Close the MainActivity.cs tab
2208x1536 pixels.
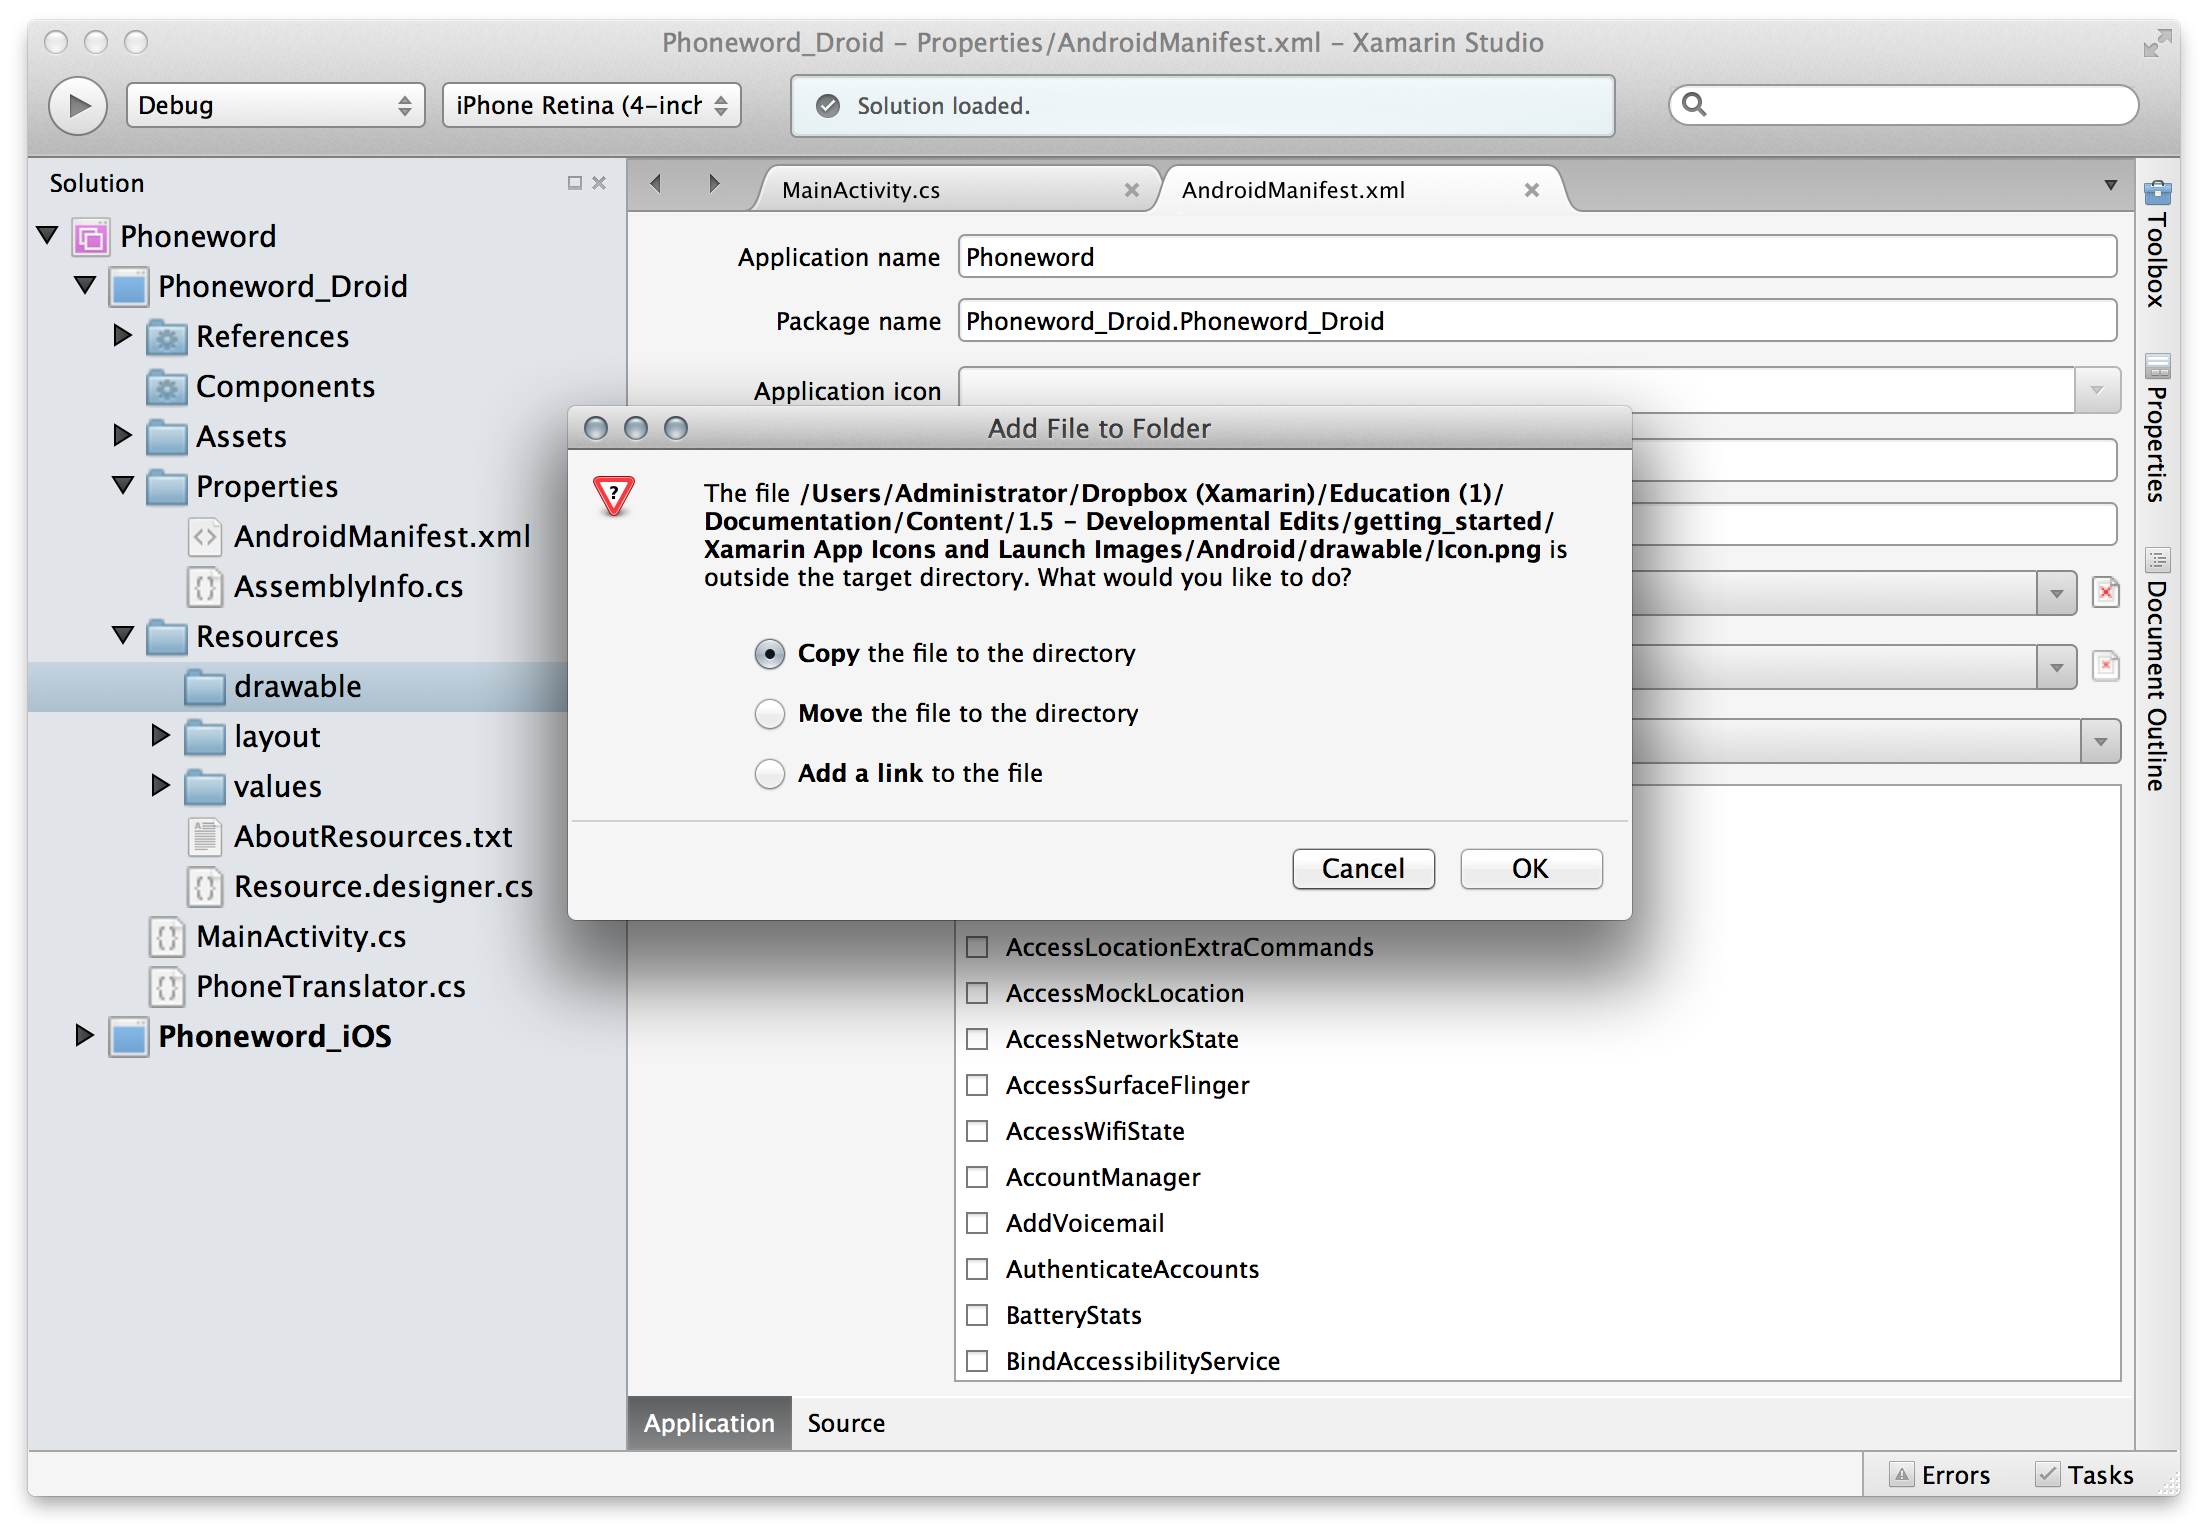click(x=1131, y=190)
